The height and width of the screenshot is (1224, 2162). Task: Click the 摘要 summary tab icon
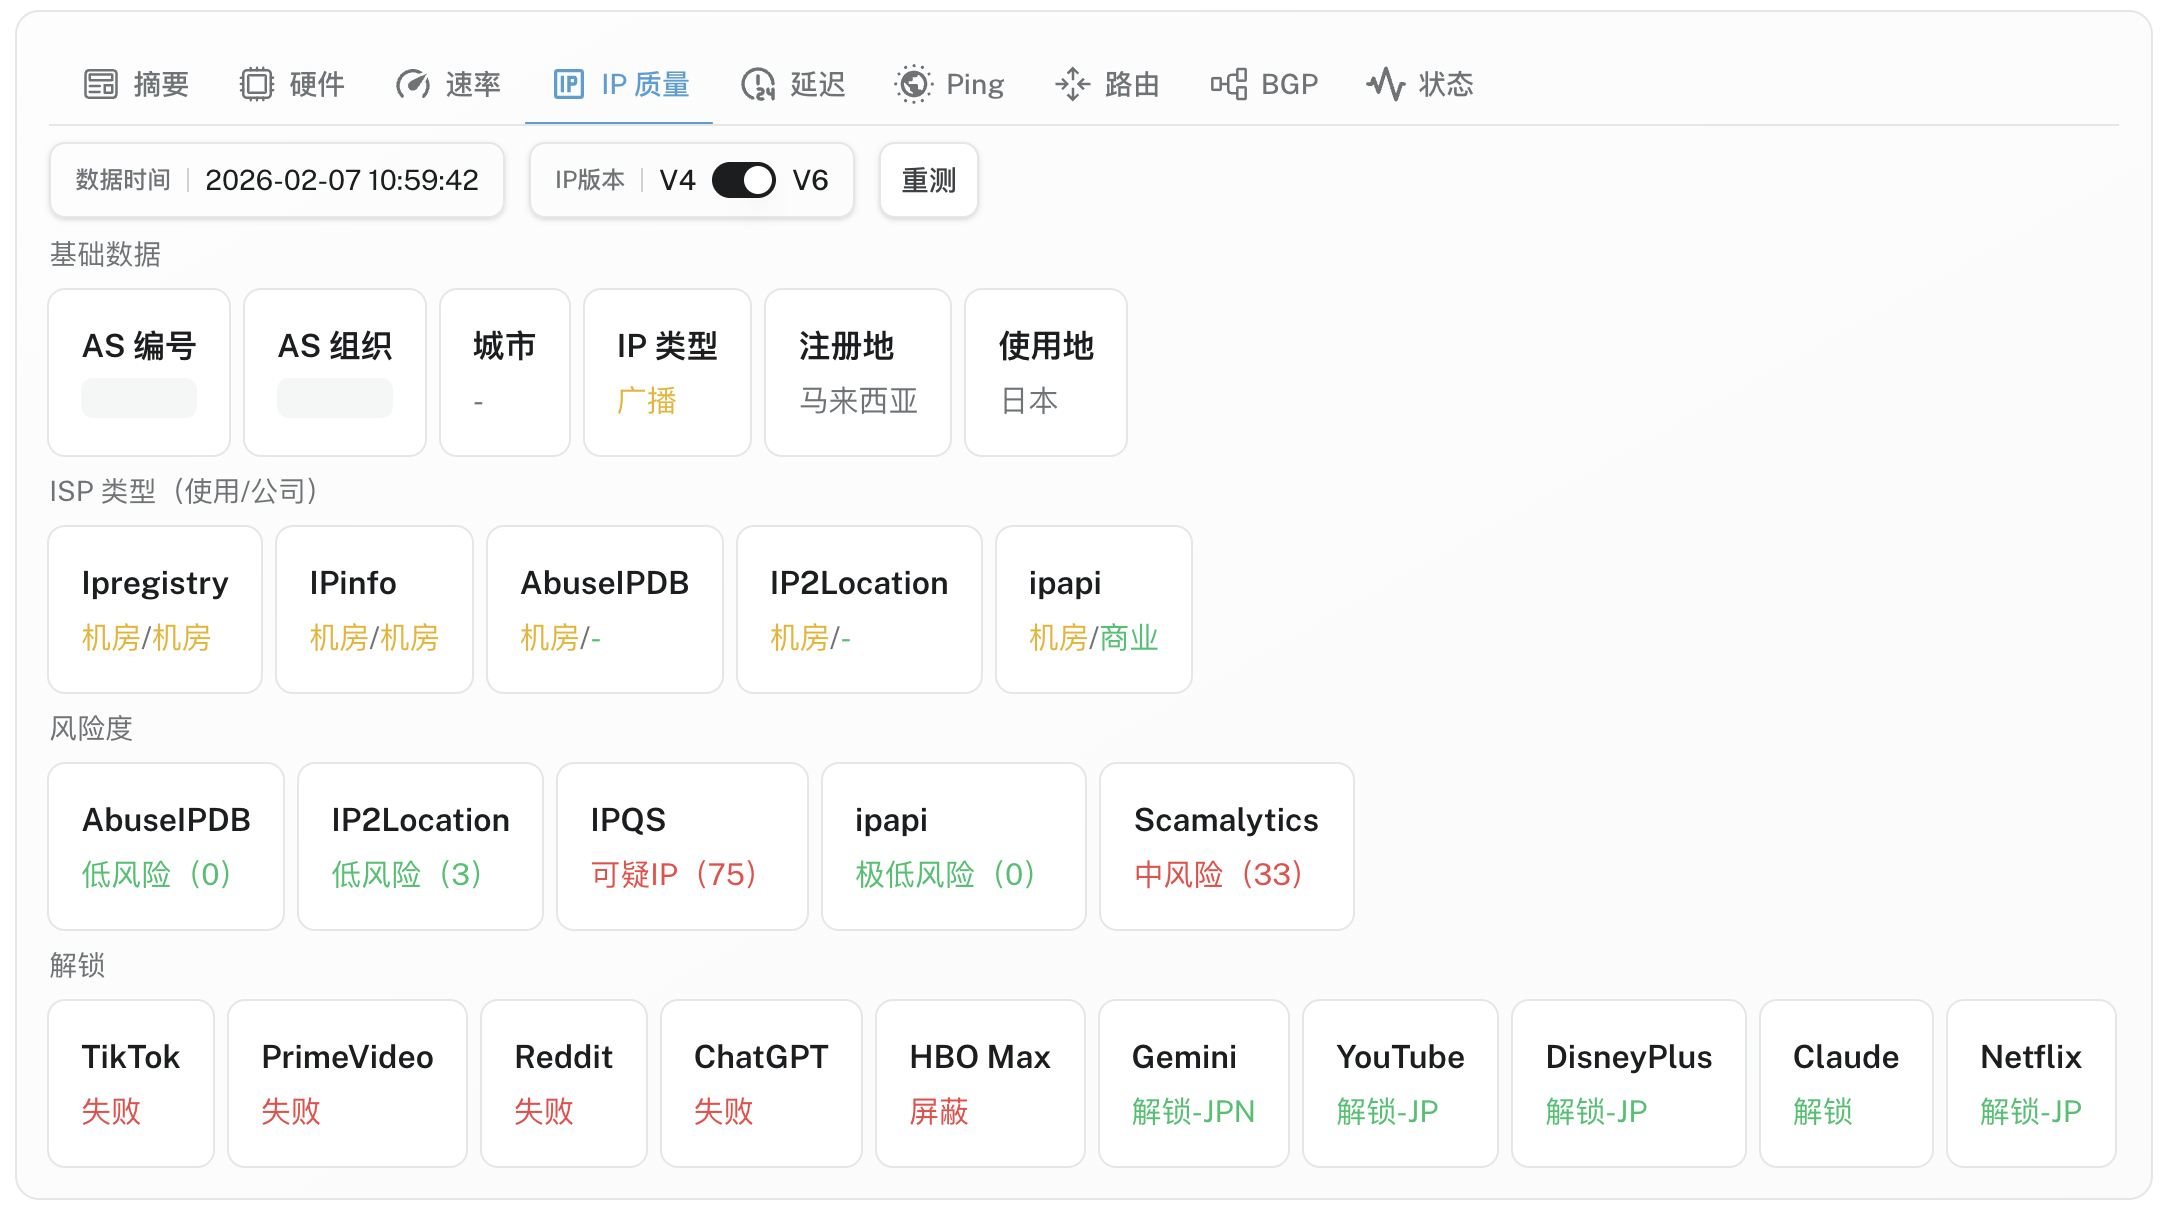tap(100, 84)
